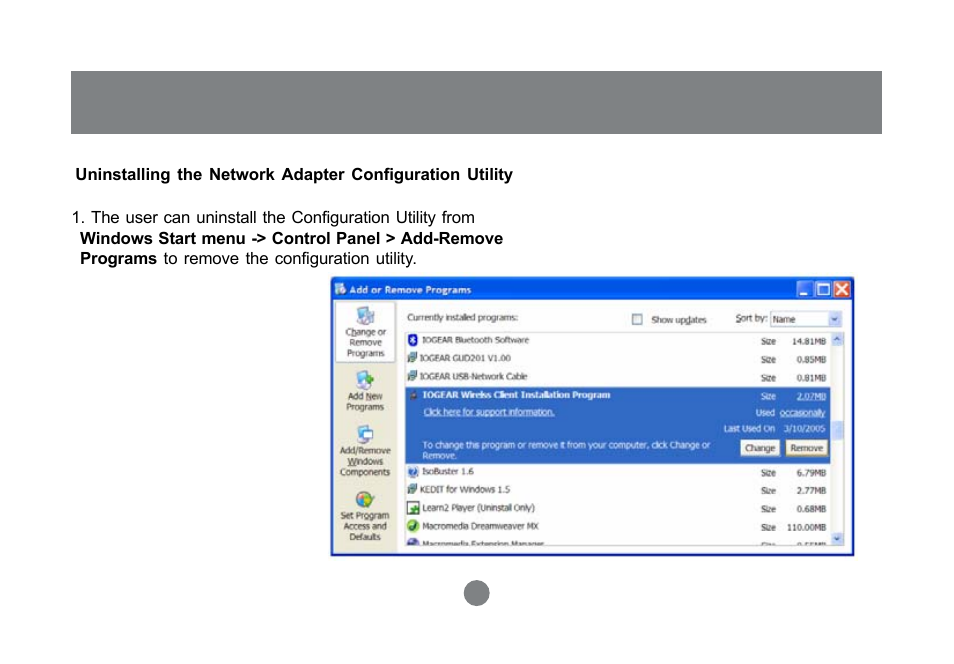Open Change or Remove Programs sidebar icon
The width and height of the screenshot is (954, 664).
tap(365, 316)
